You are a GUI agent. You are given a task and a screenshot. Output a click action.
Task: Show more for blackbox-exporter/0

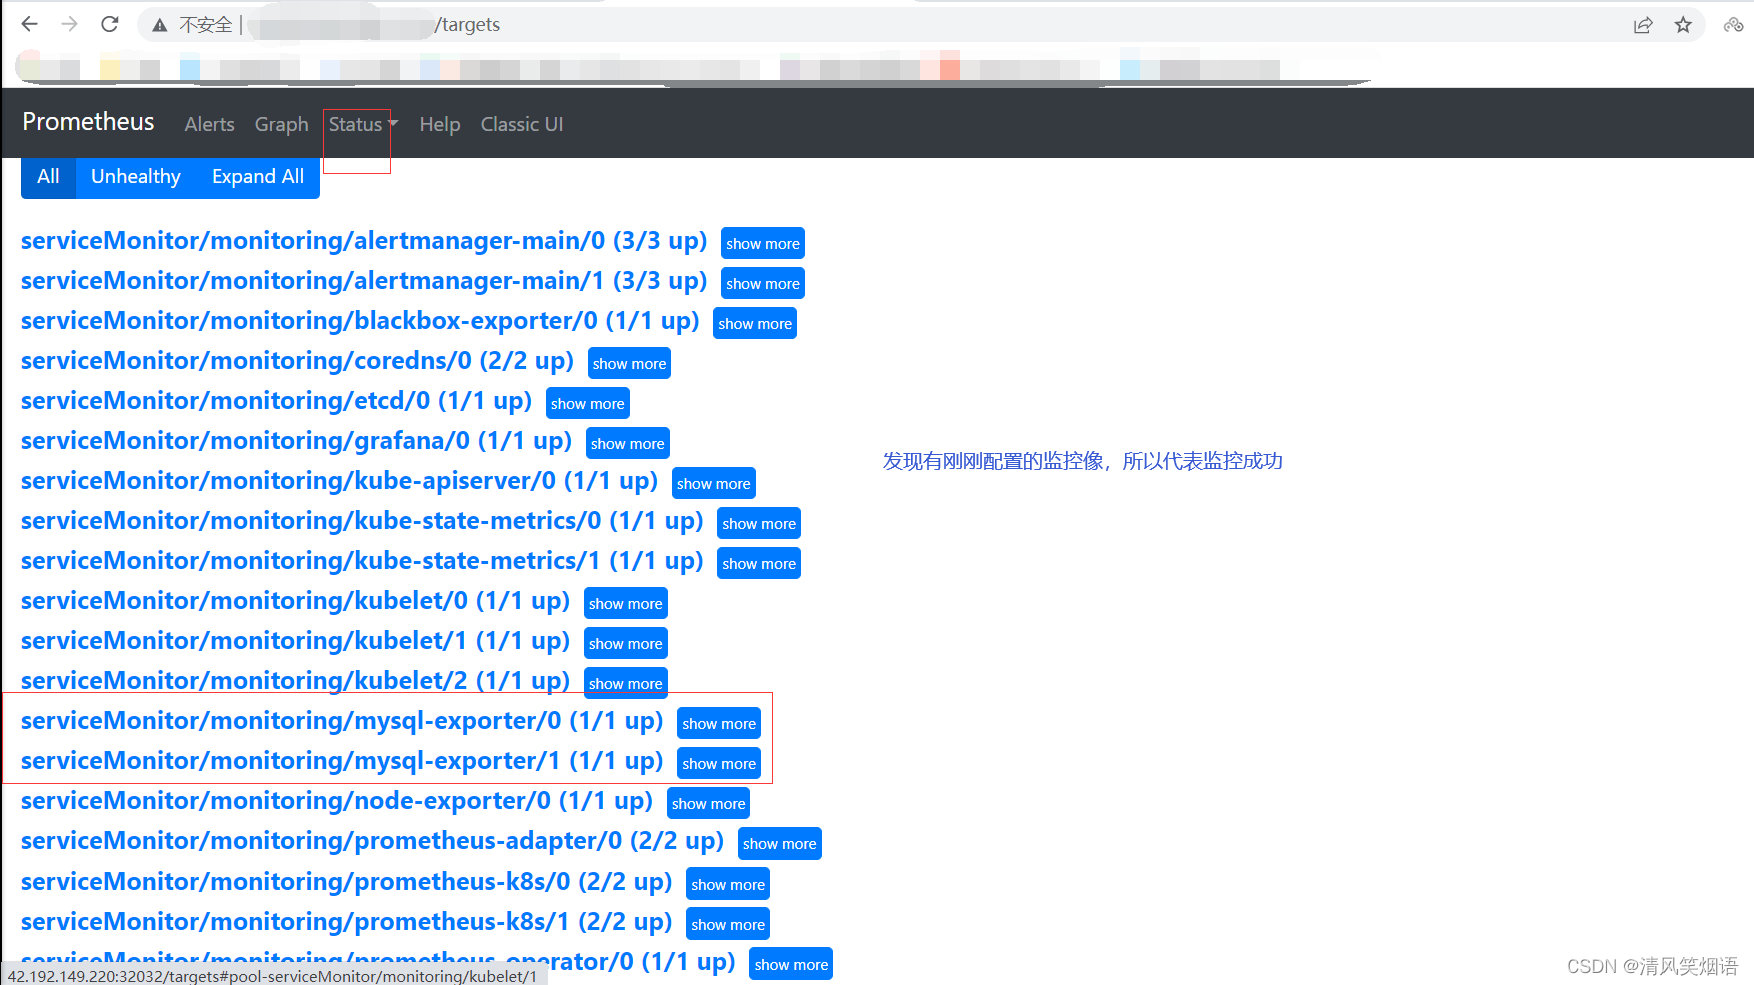pyautogui.click(x=755, y=323)
